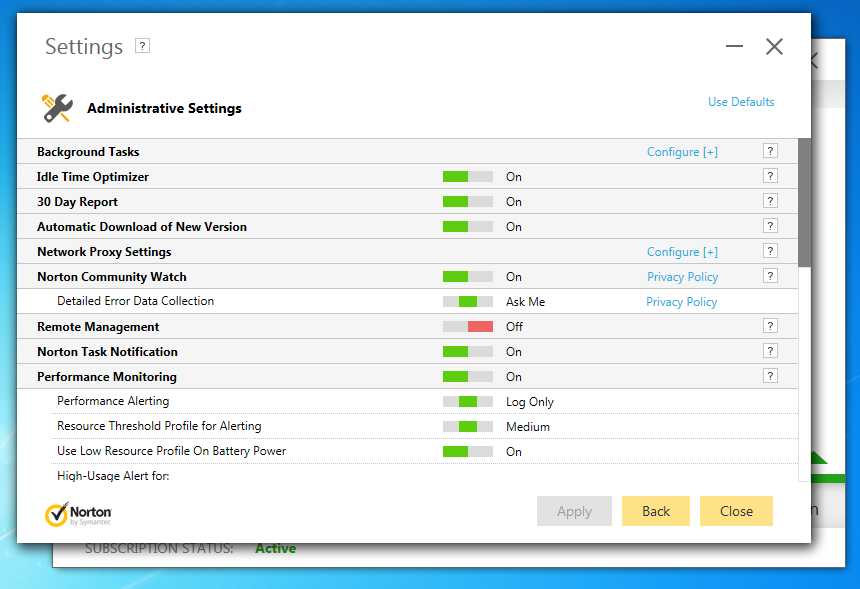The image size is (860, 589).
Task: Click the Medium value text
Action: 528,427
